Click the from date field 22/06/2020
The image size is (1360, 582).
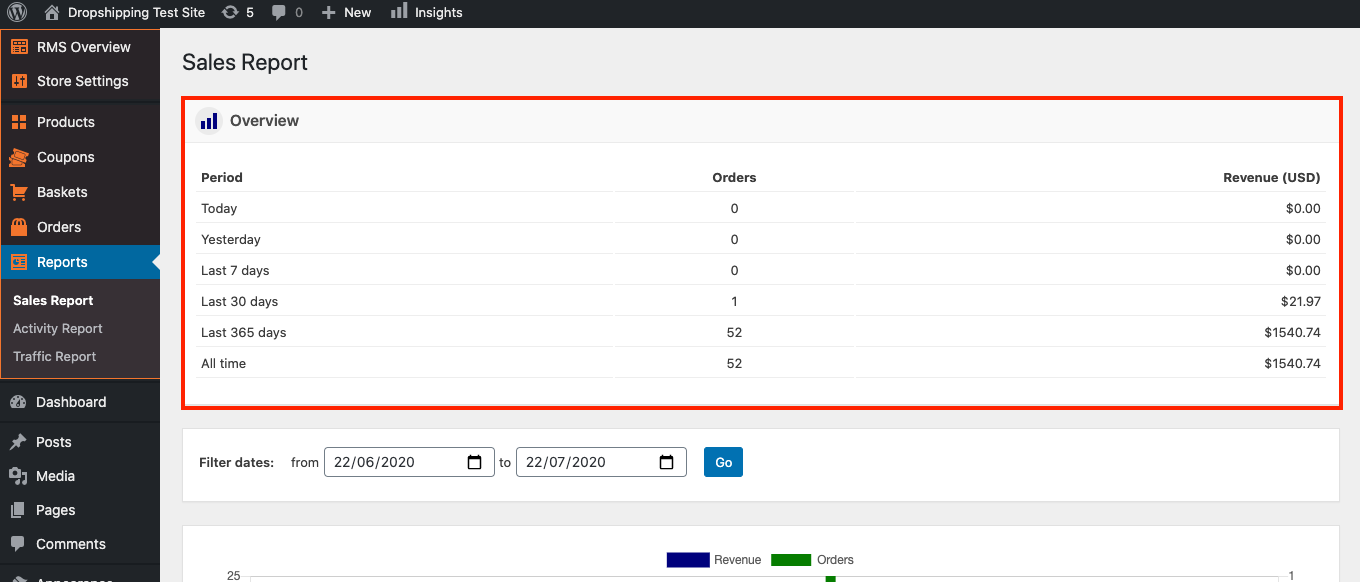tap(409, 462)
